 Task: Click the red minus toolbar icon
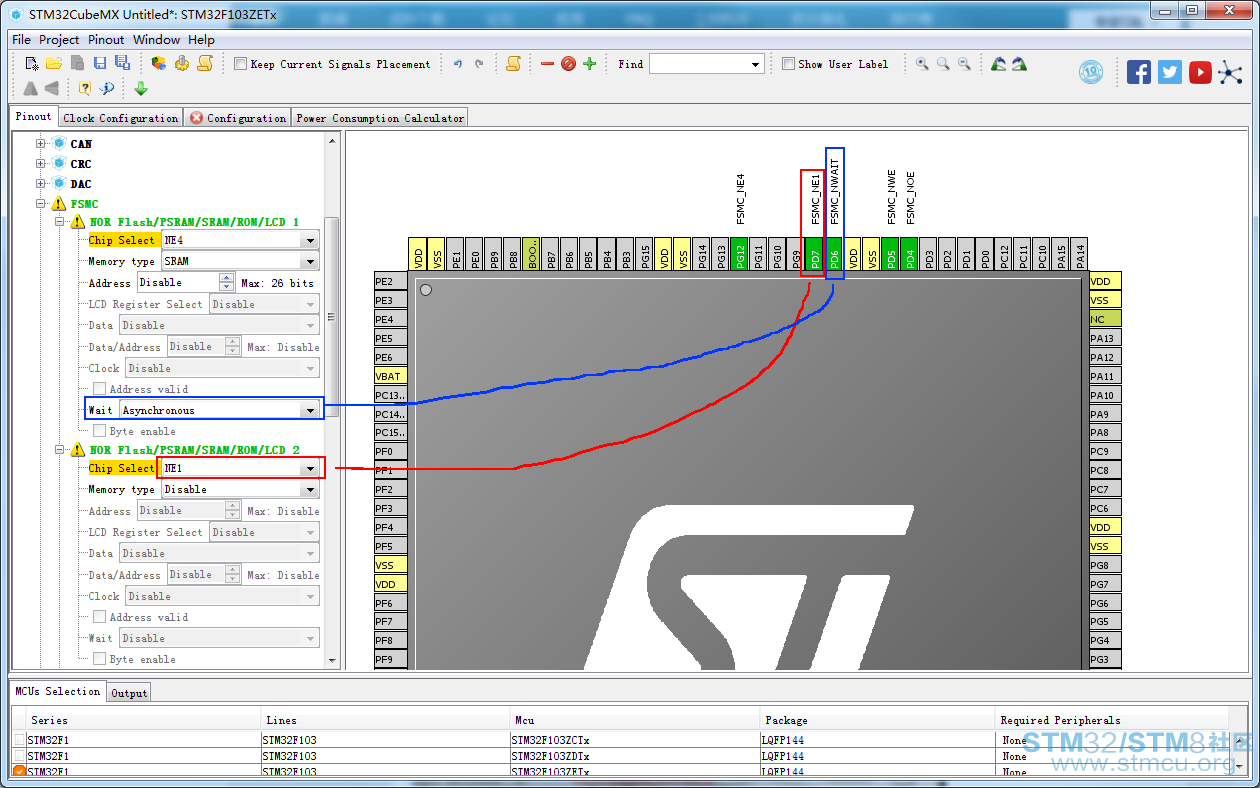point(547,64)
